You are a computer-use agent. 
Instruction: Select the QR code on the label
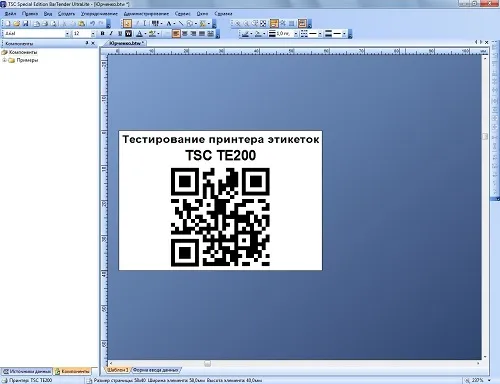click(220, 217)
